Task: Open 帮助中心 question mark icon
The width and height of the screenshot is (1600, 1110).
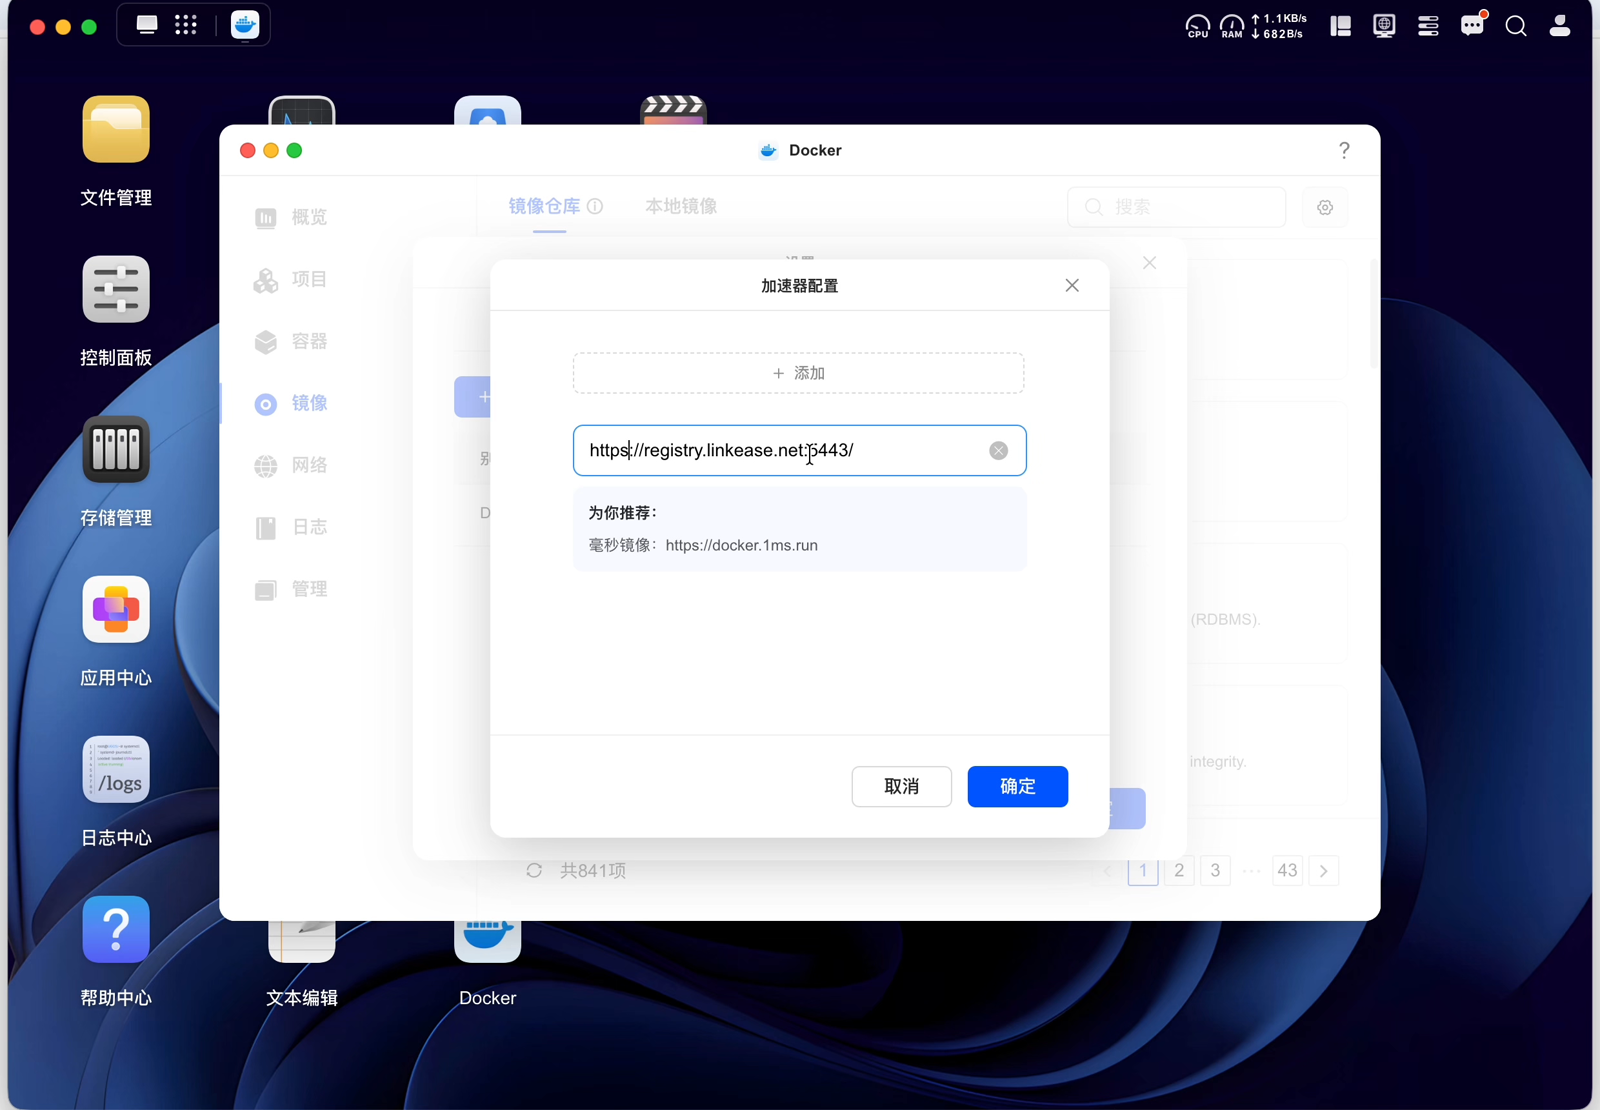Action: point(116,929)
